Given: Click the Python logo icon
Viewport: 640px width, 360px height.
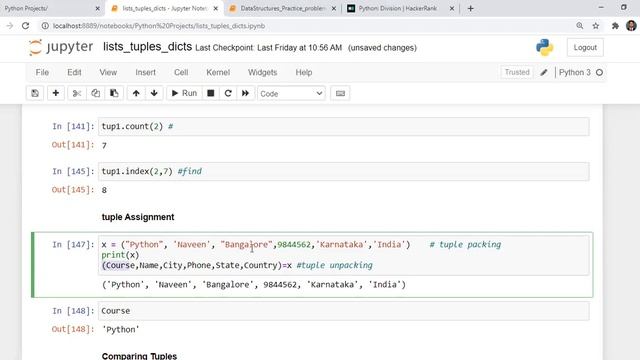Looking at the screenshot, I should (x=544, y=47).
